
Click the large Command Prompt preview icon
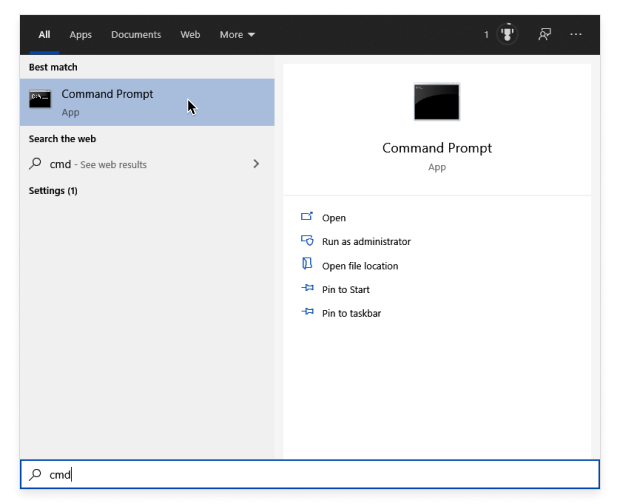tap(436, 102)
